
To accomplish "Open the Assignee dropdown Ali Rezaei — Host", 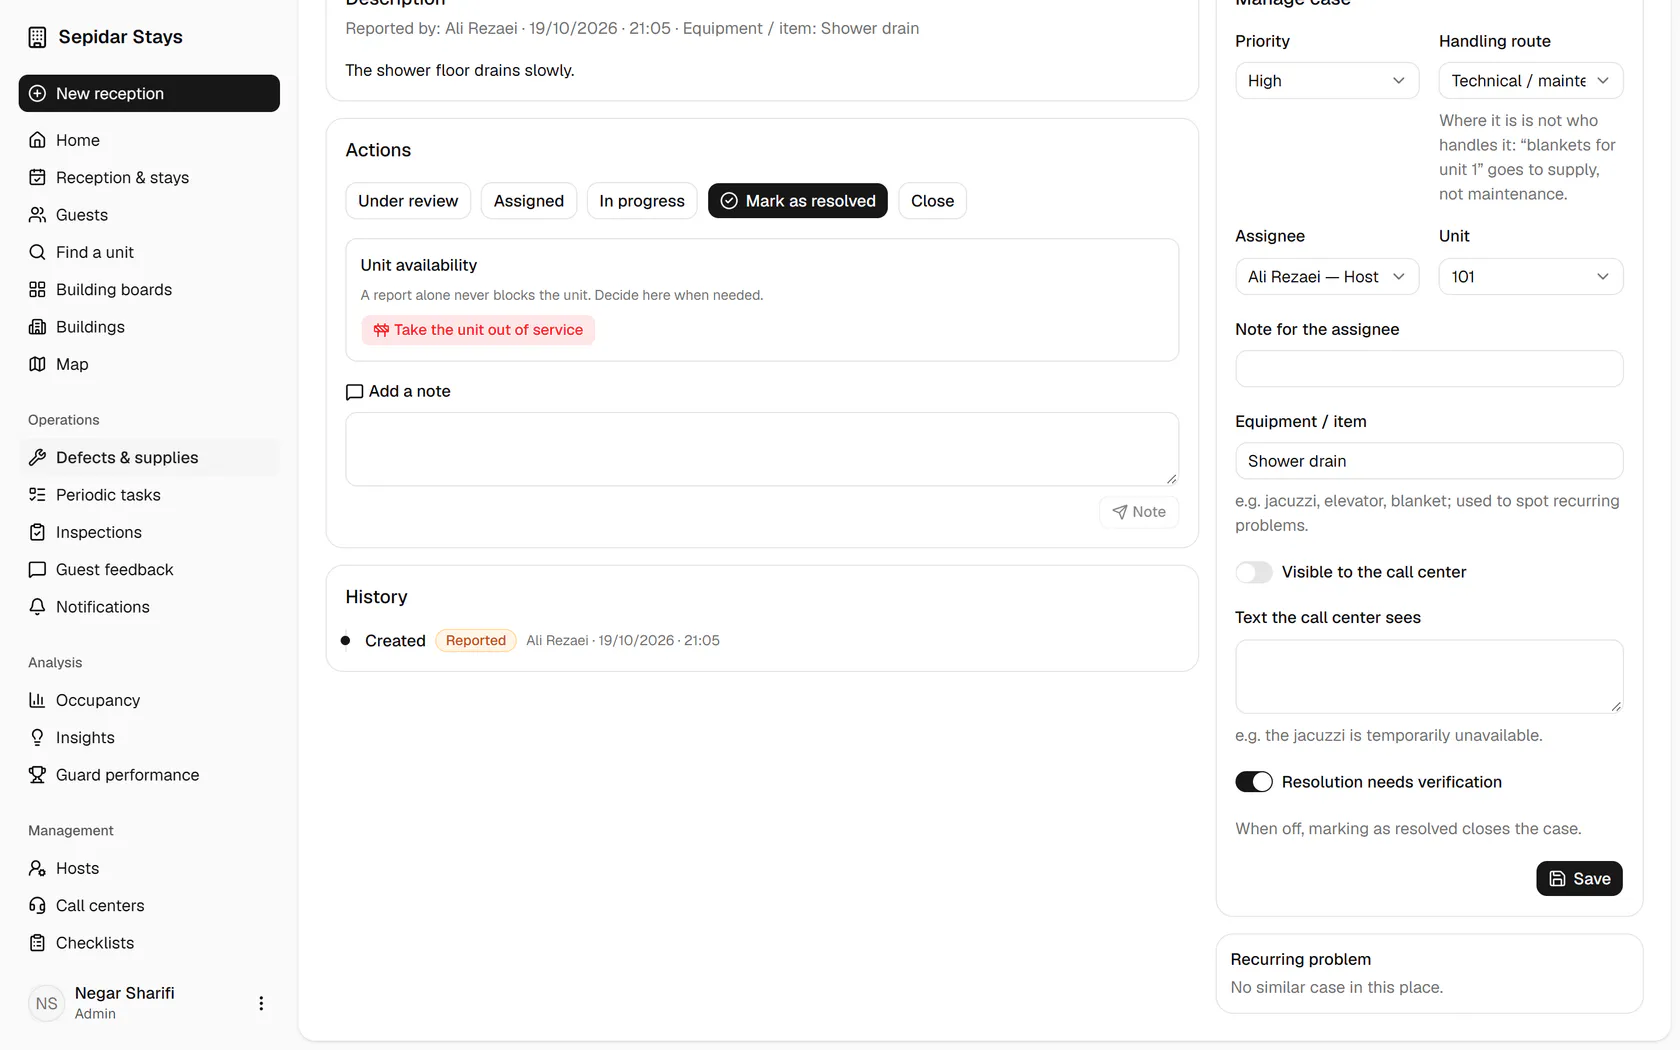I will click(x=1326, y=277).
